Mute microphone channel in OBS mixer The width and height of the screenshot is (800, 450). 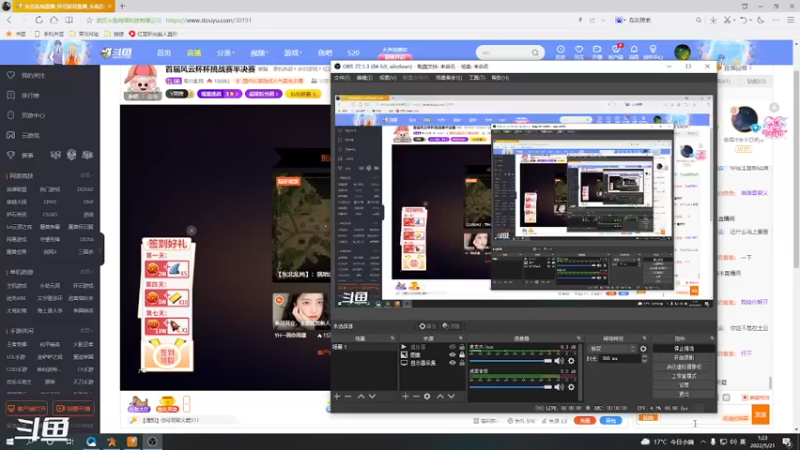pos(559,361)
